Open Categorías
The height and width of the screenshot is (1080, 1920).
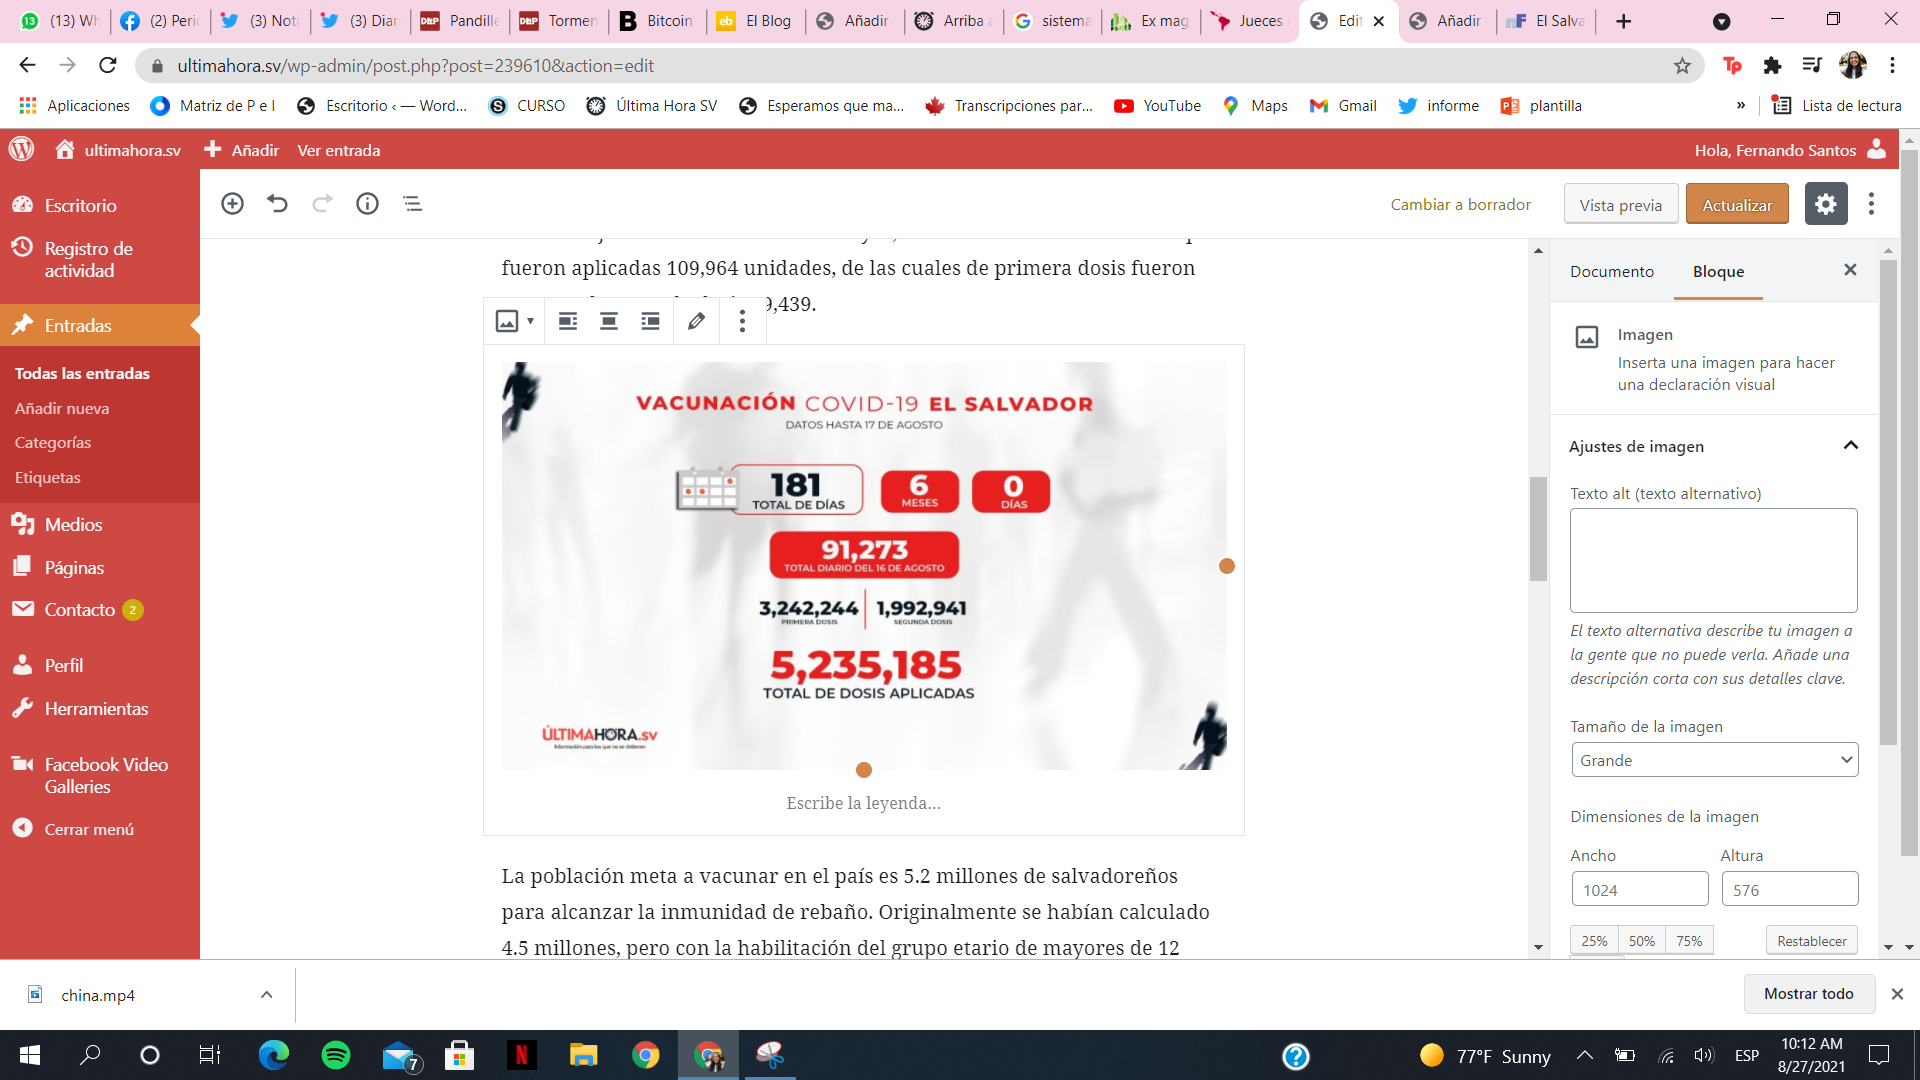click(x=53, y=442)
